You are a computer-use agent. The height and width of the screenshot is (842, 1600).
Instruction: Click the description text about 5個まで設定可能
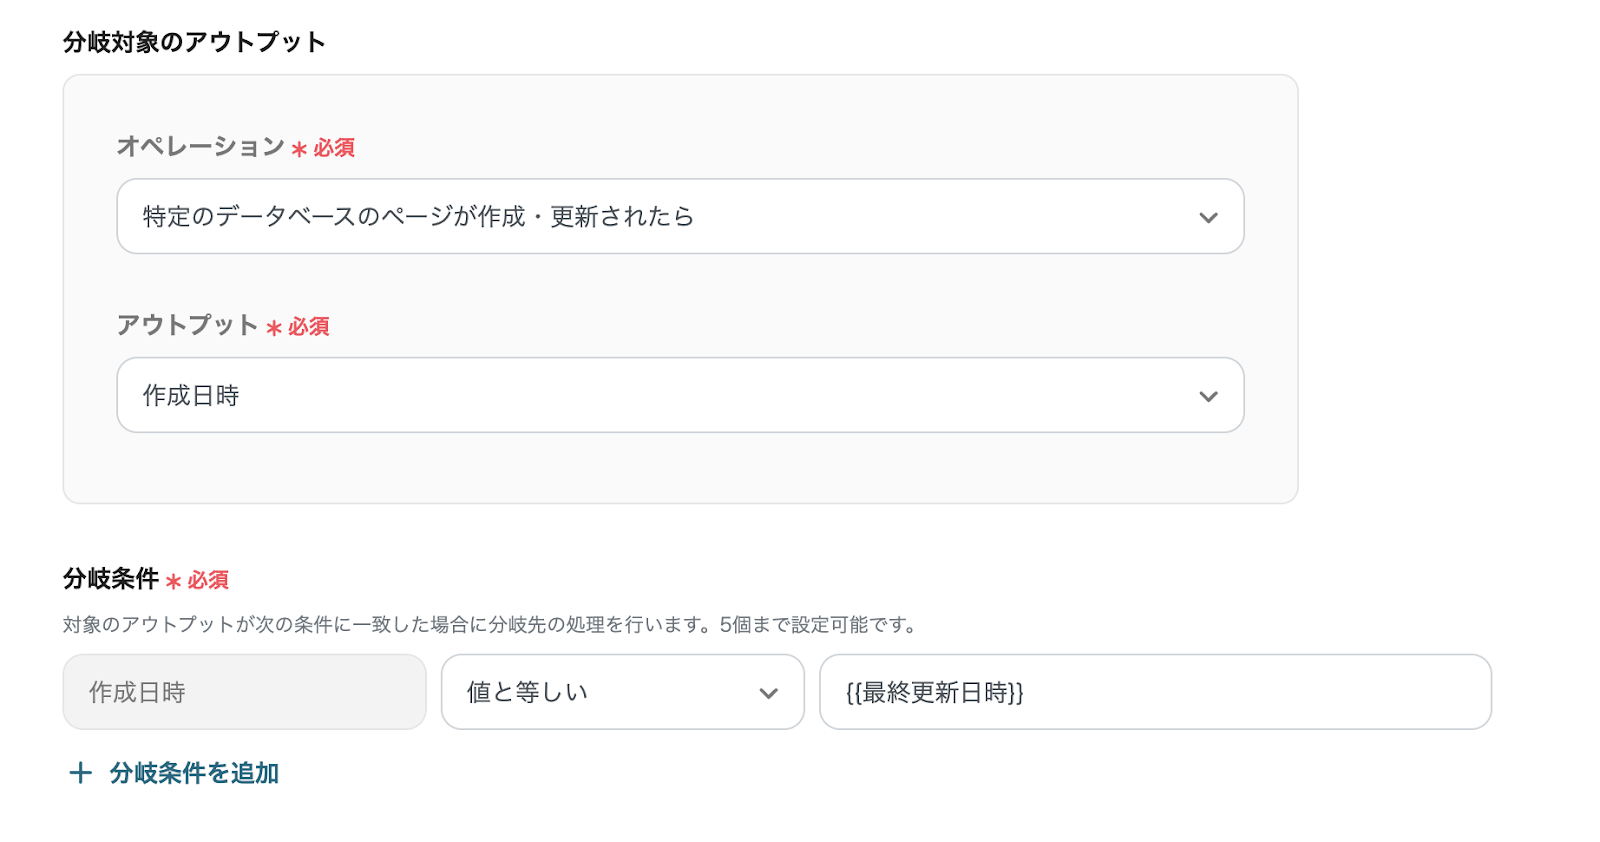coord(490,625)
